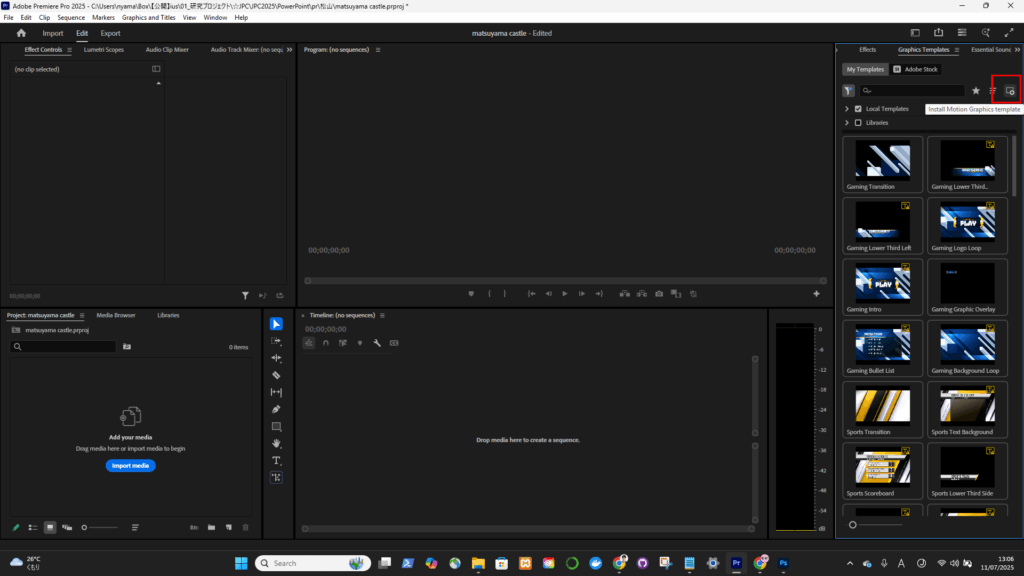This screenshot has height=576, width=1024.
Task: Switch to the Adobe Stock button
Action: pos(916,69)
